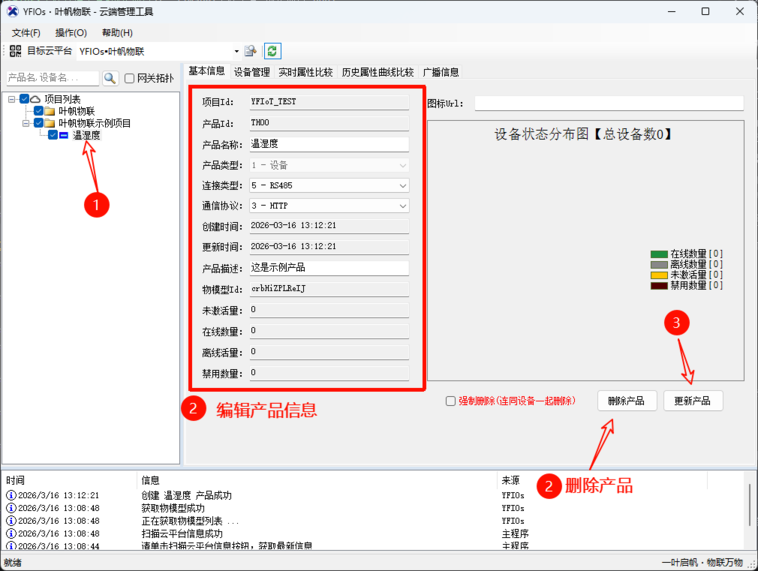Click the QR grid icon beside 目标云平台
Viewport: 758px width, 571px height.
15,51
